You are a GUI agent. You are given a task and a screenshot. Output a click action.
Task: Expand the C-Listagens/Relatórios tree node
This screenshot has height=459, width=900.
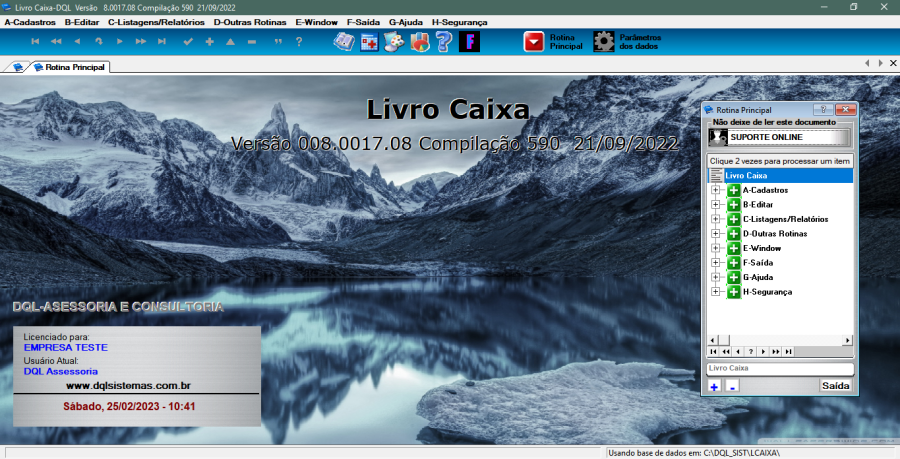[x=716, y=219]
